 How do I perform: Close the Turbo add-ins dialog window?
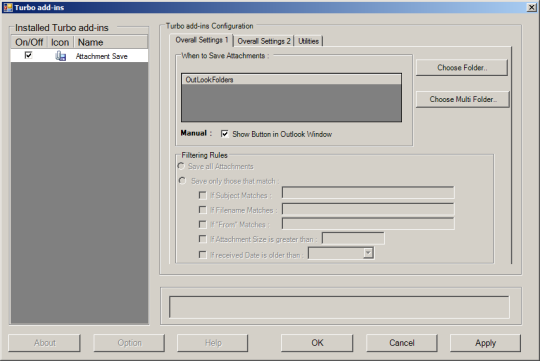click(531, 7)
